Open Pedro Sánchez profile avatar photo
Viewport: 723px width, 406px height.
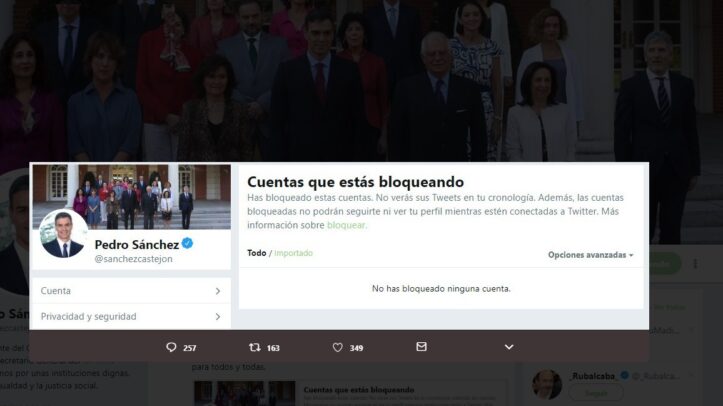coord(63,234)
